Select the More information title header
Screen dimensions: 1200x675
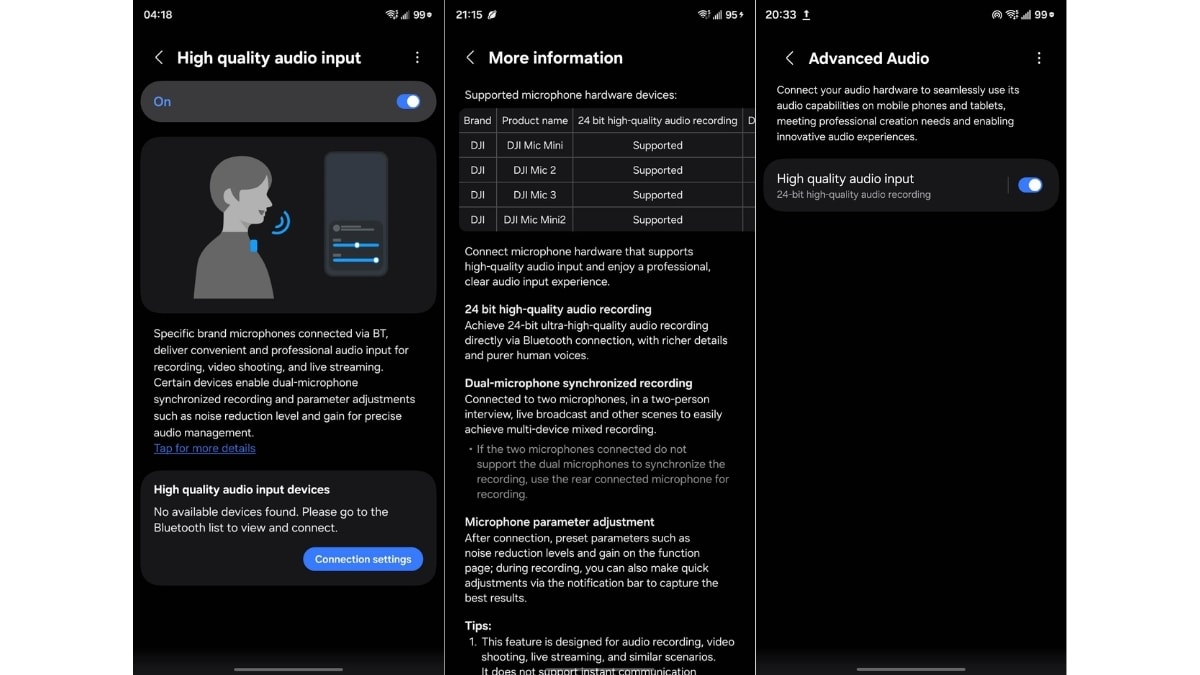tap(555, 58)
